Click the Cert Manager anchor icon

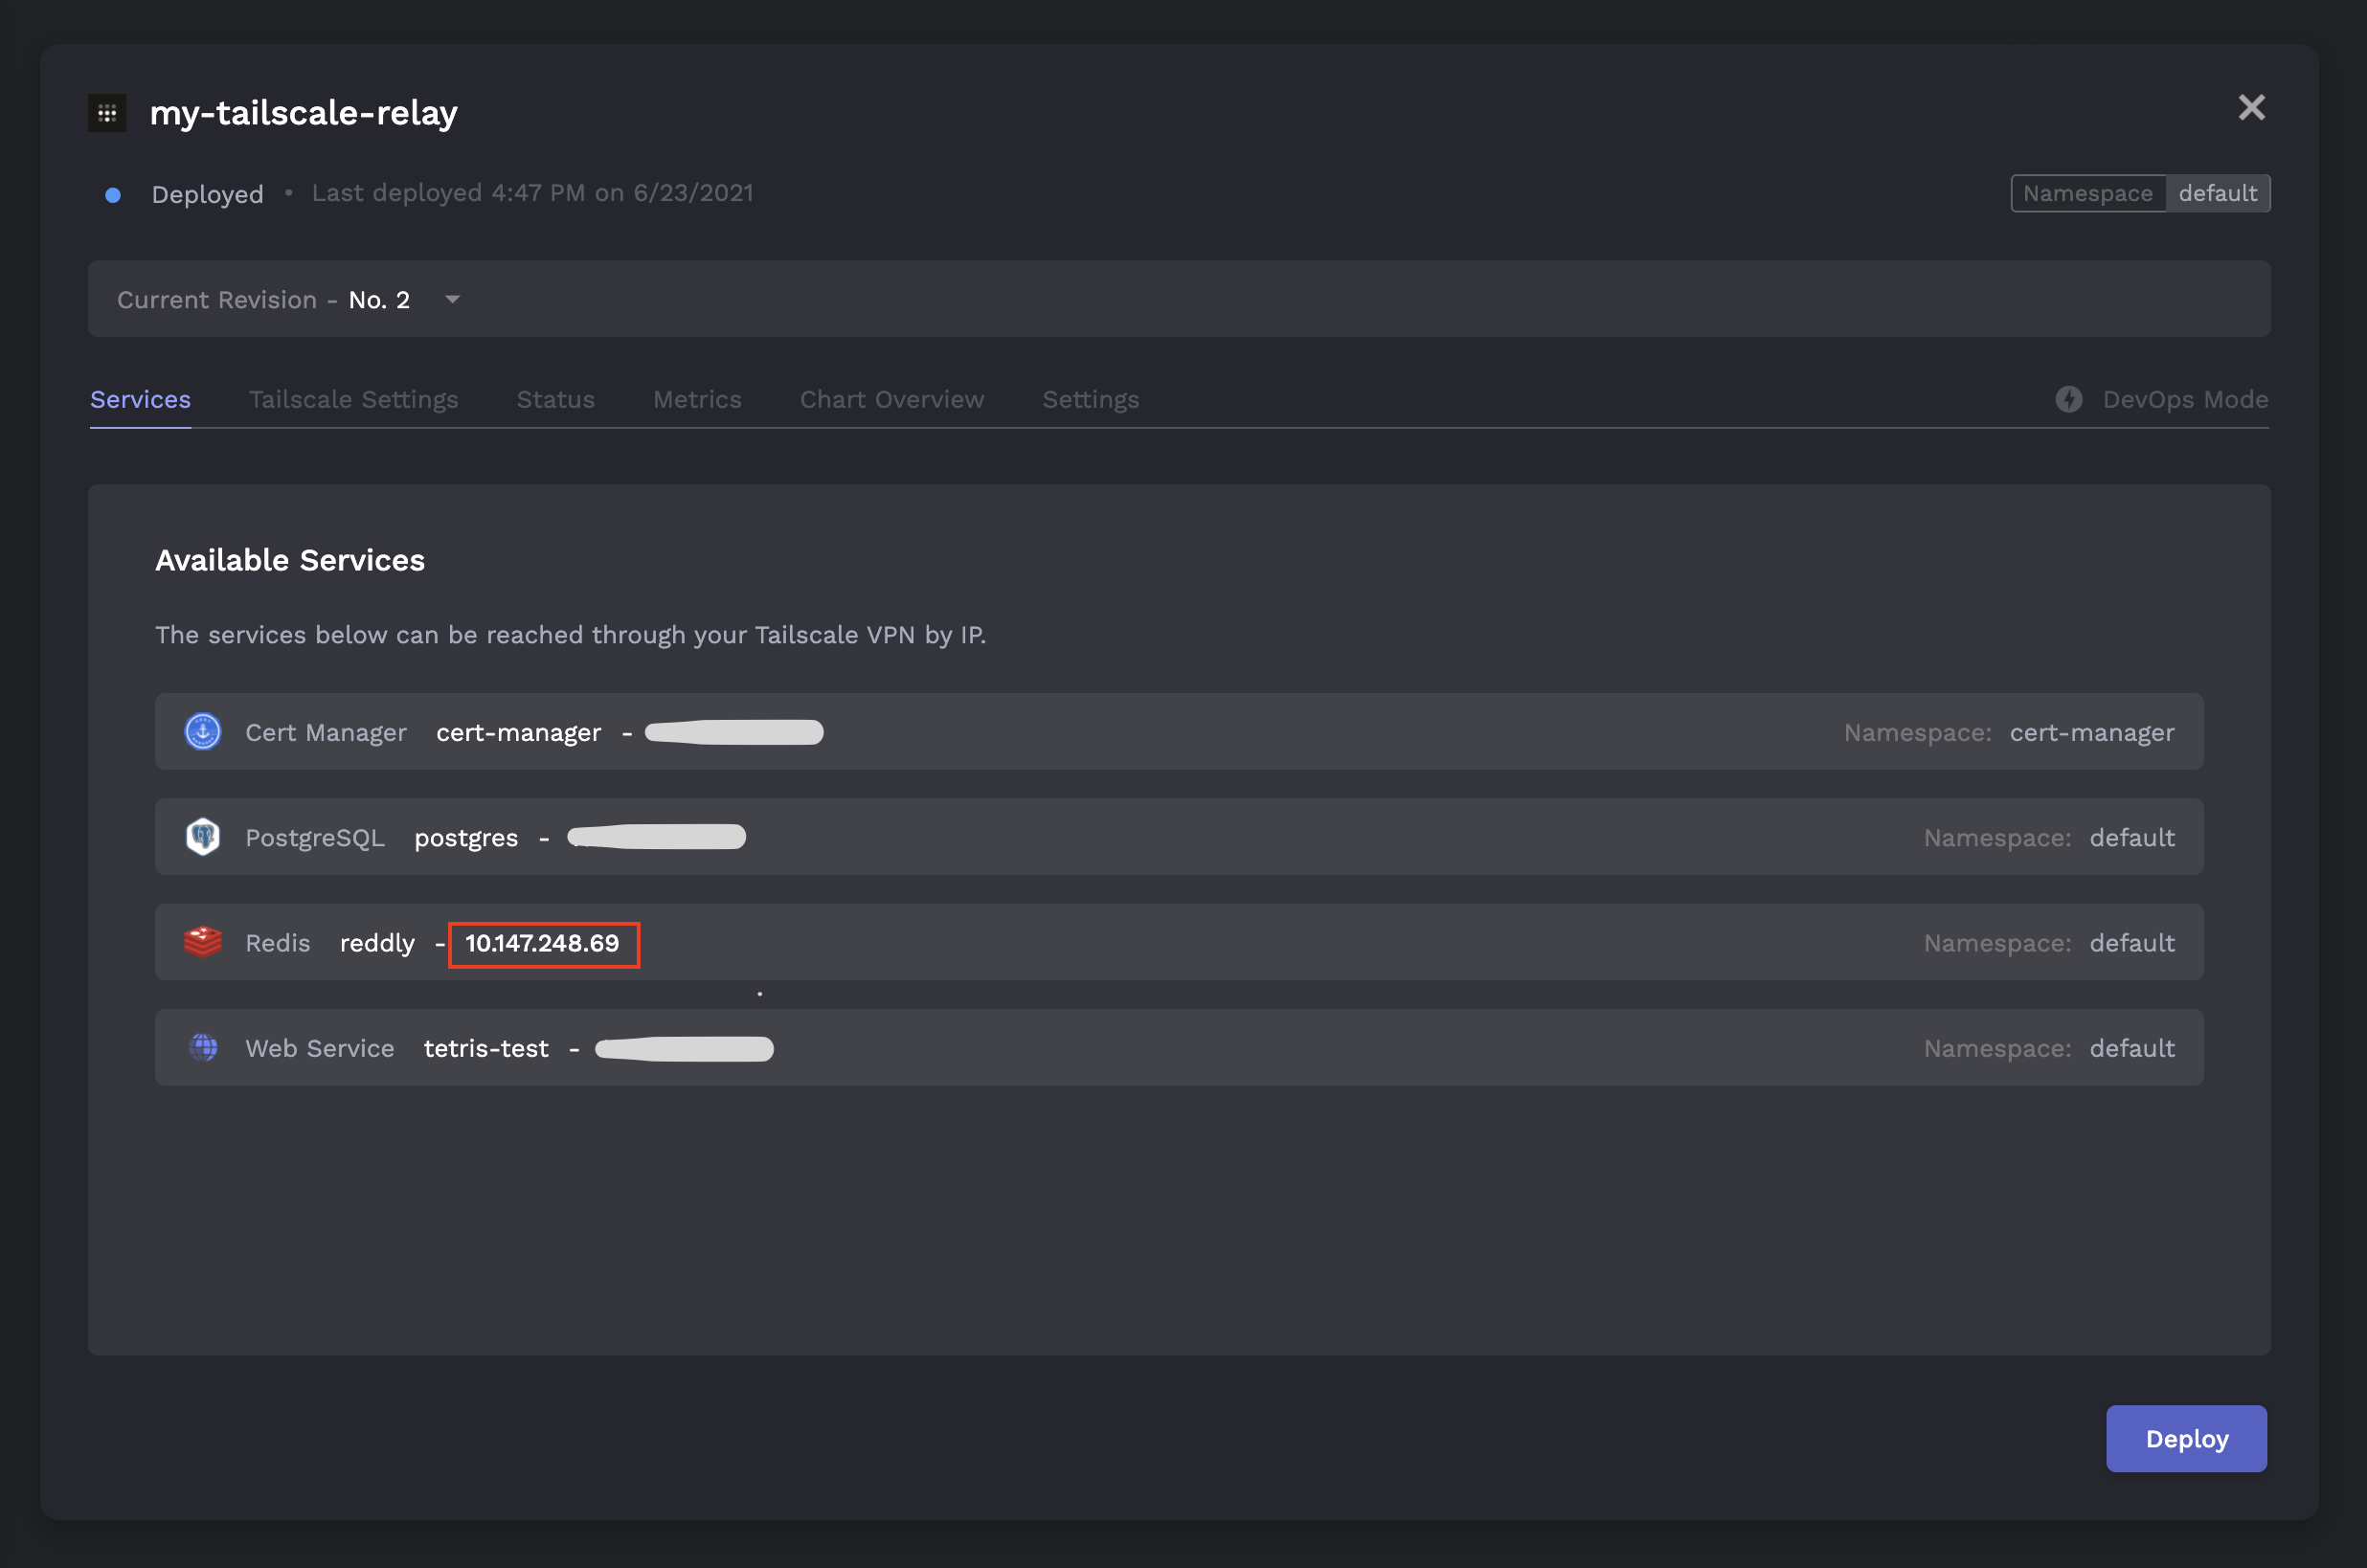coord(203,732)
